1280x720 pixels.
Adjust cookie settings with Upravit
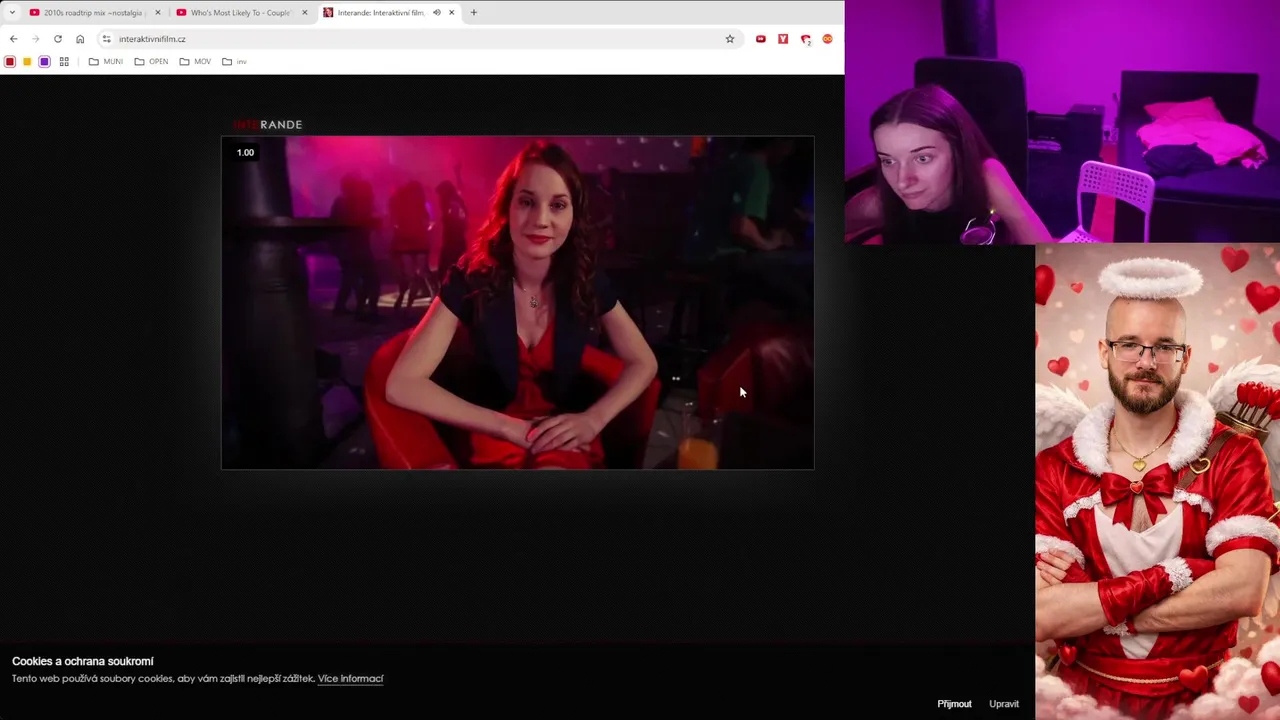click(x=1004, y=704)
